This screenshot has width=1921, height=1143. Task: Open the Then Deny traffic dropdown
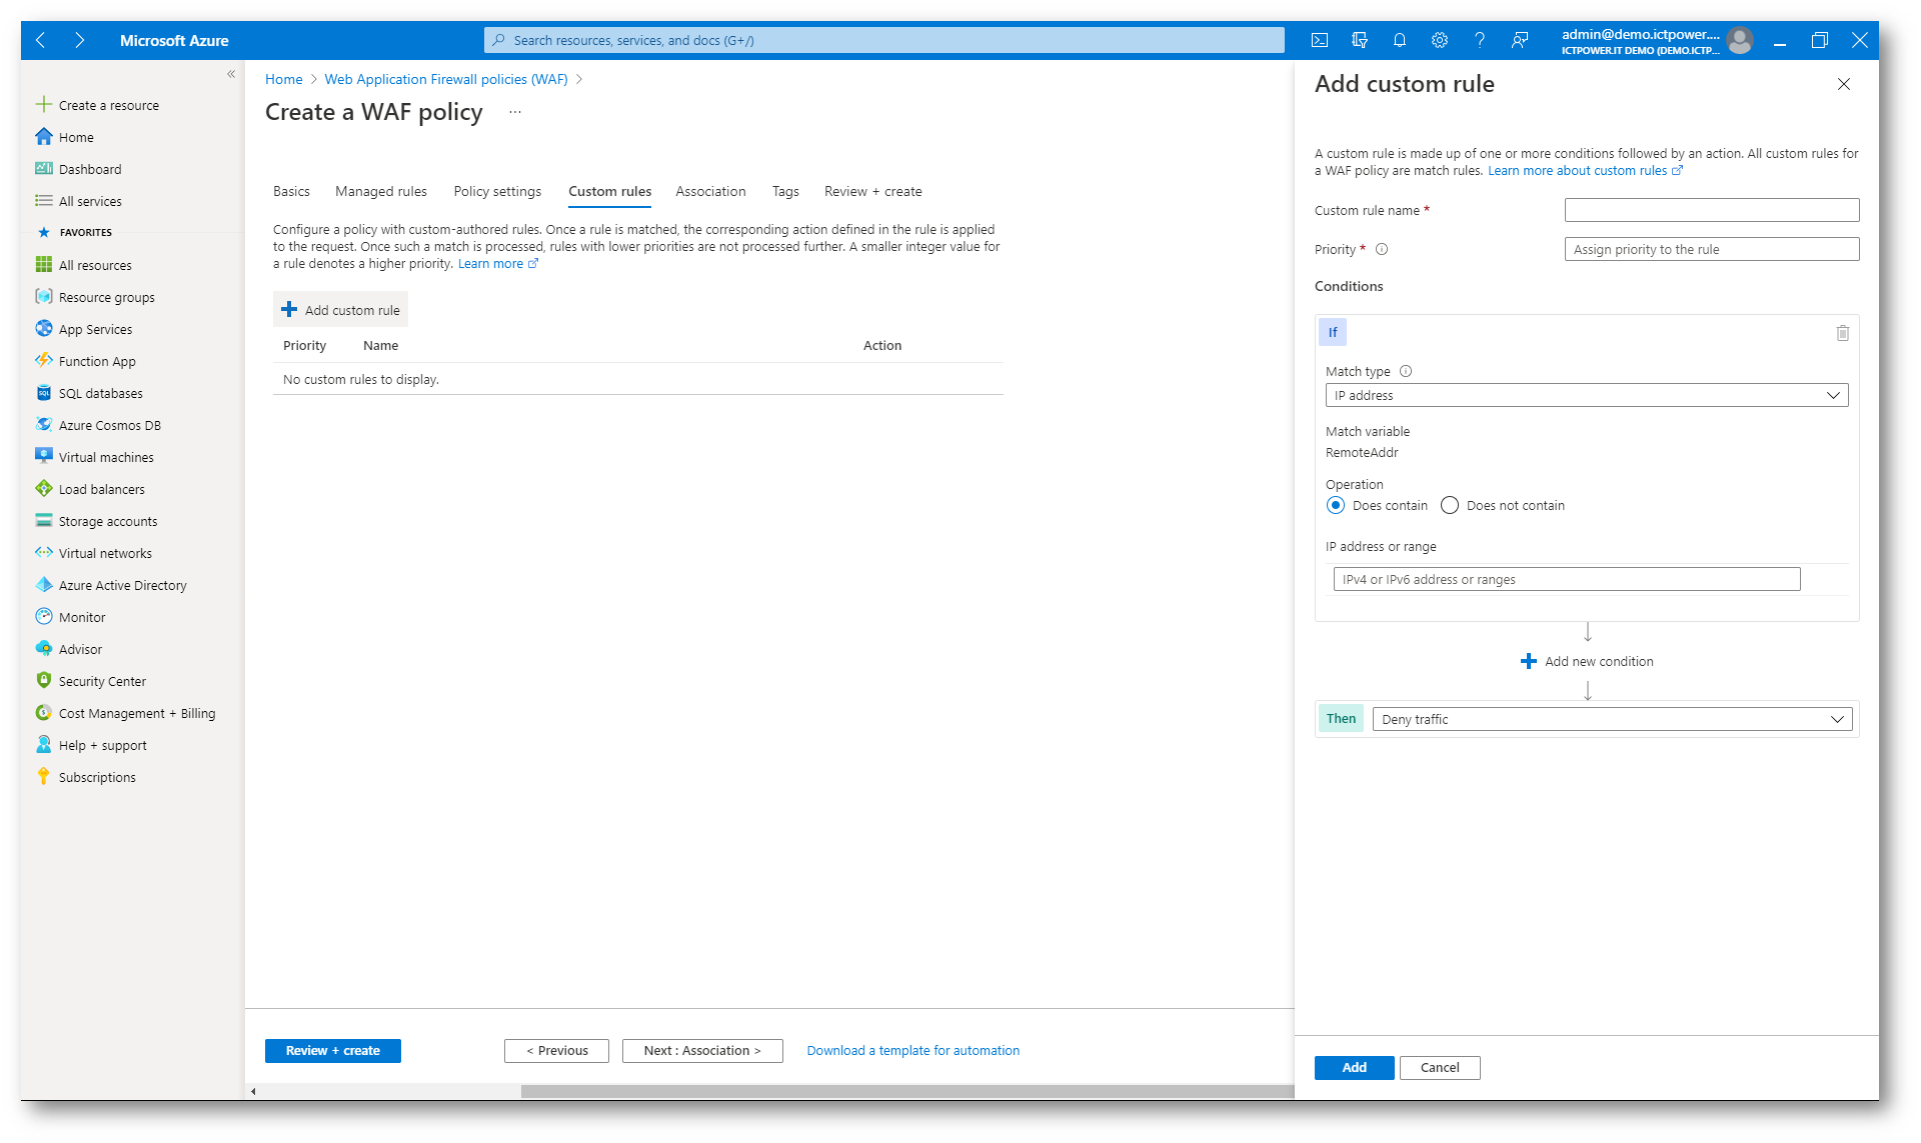click(1612, 719)
